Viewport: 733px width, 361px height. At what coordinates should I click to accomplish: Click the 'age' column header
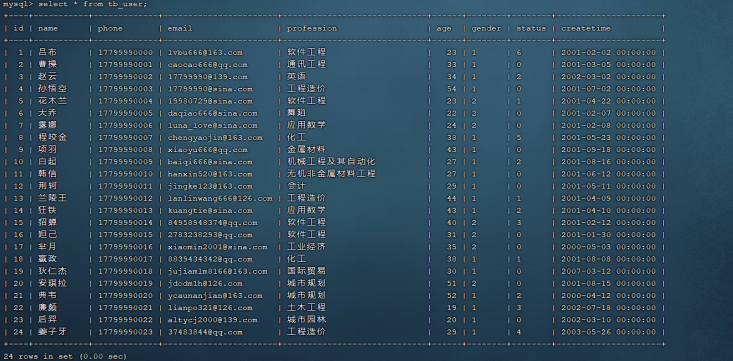click(x=444, y=29)
